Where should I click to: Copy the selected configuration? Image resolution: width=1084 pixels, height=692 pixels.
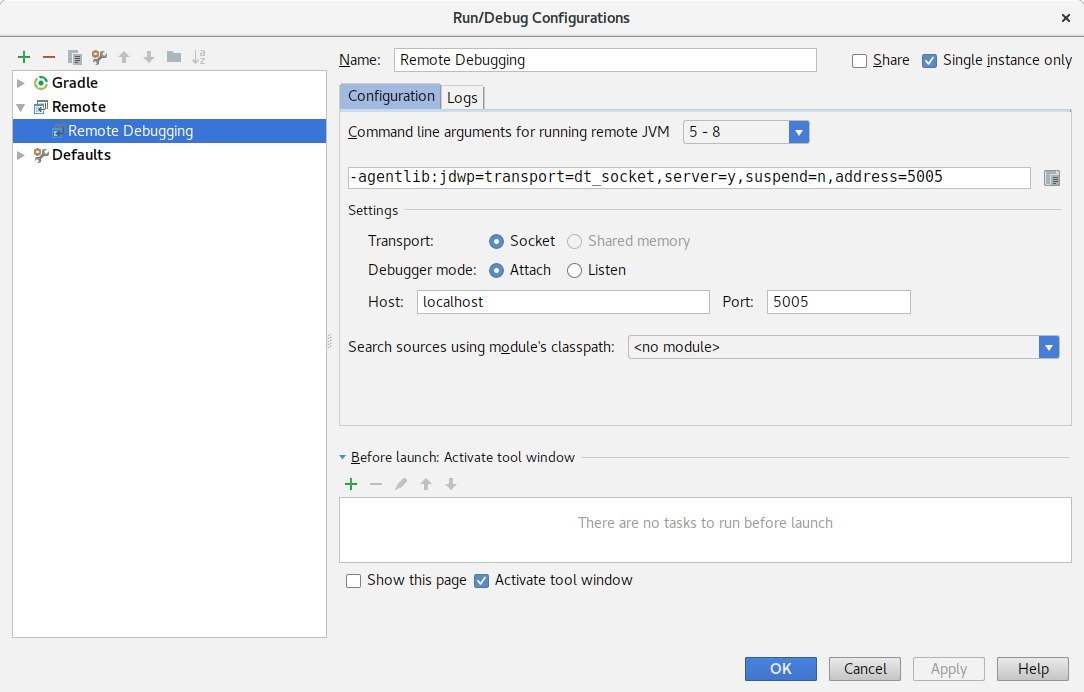74,57
